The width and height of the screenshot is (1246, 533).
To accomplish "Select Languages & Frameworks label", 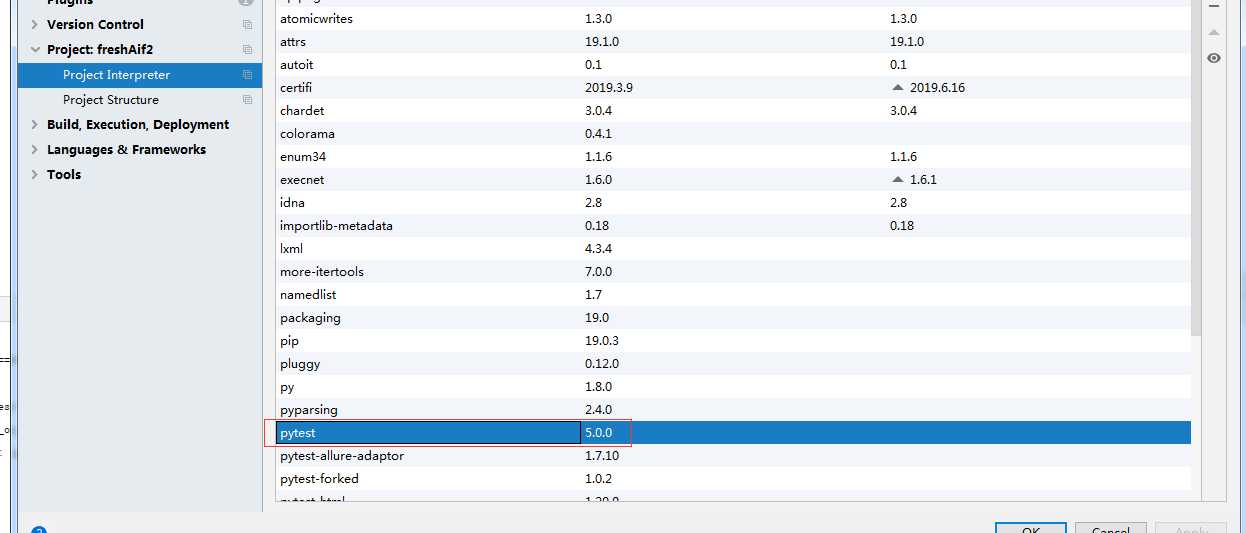I will pos(126,149).
